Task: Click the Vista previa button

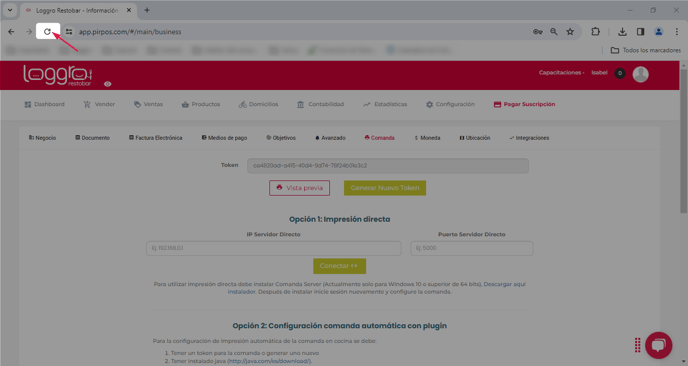Action: coord(299,188)
